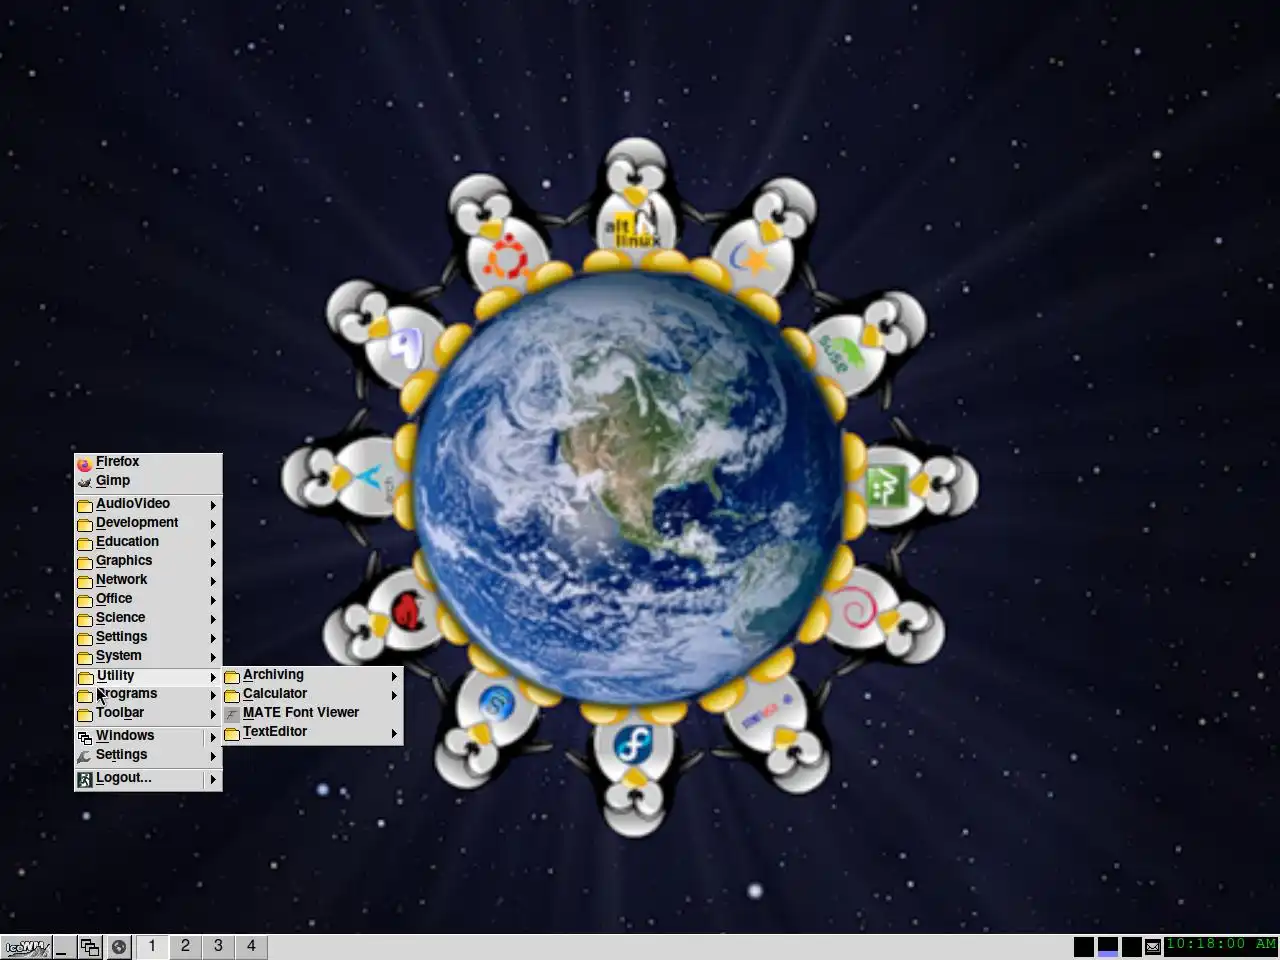Open the window list taskbar button
Screen dimensions: 1280x960
pyautogui.click(x=90, y=947)
